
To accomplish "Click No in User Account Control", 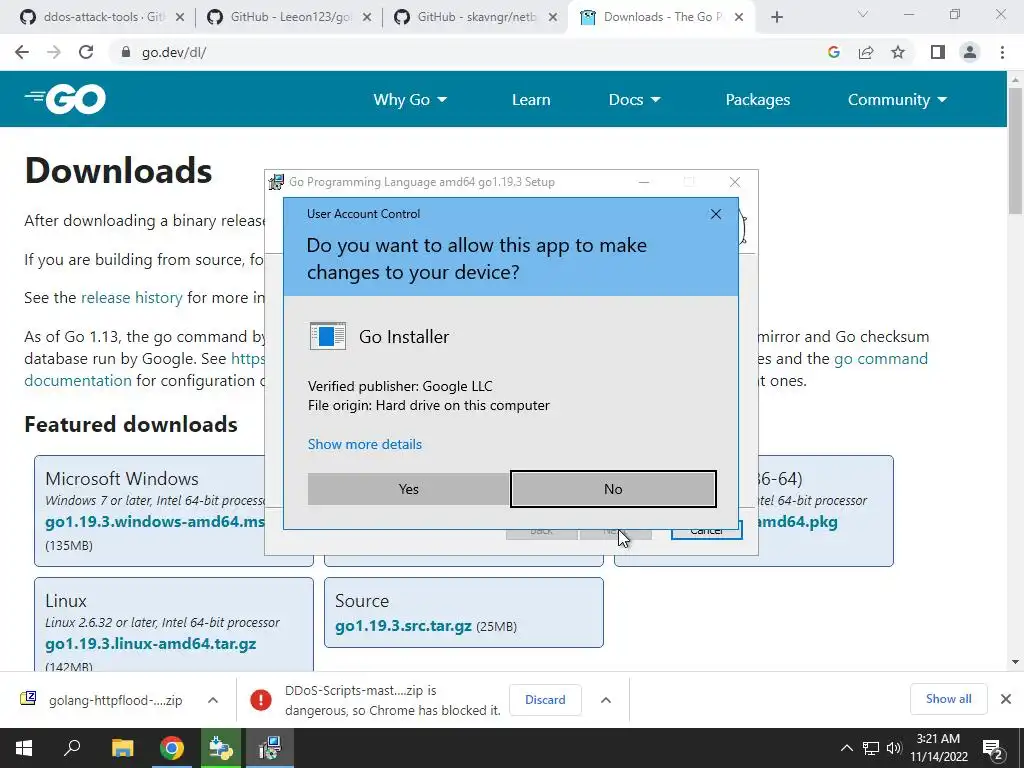I will [x=613, y=489].
